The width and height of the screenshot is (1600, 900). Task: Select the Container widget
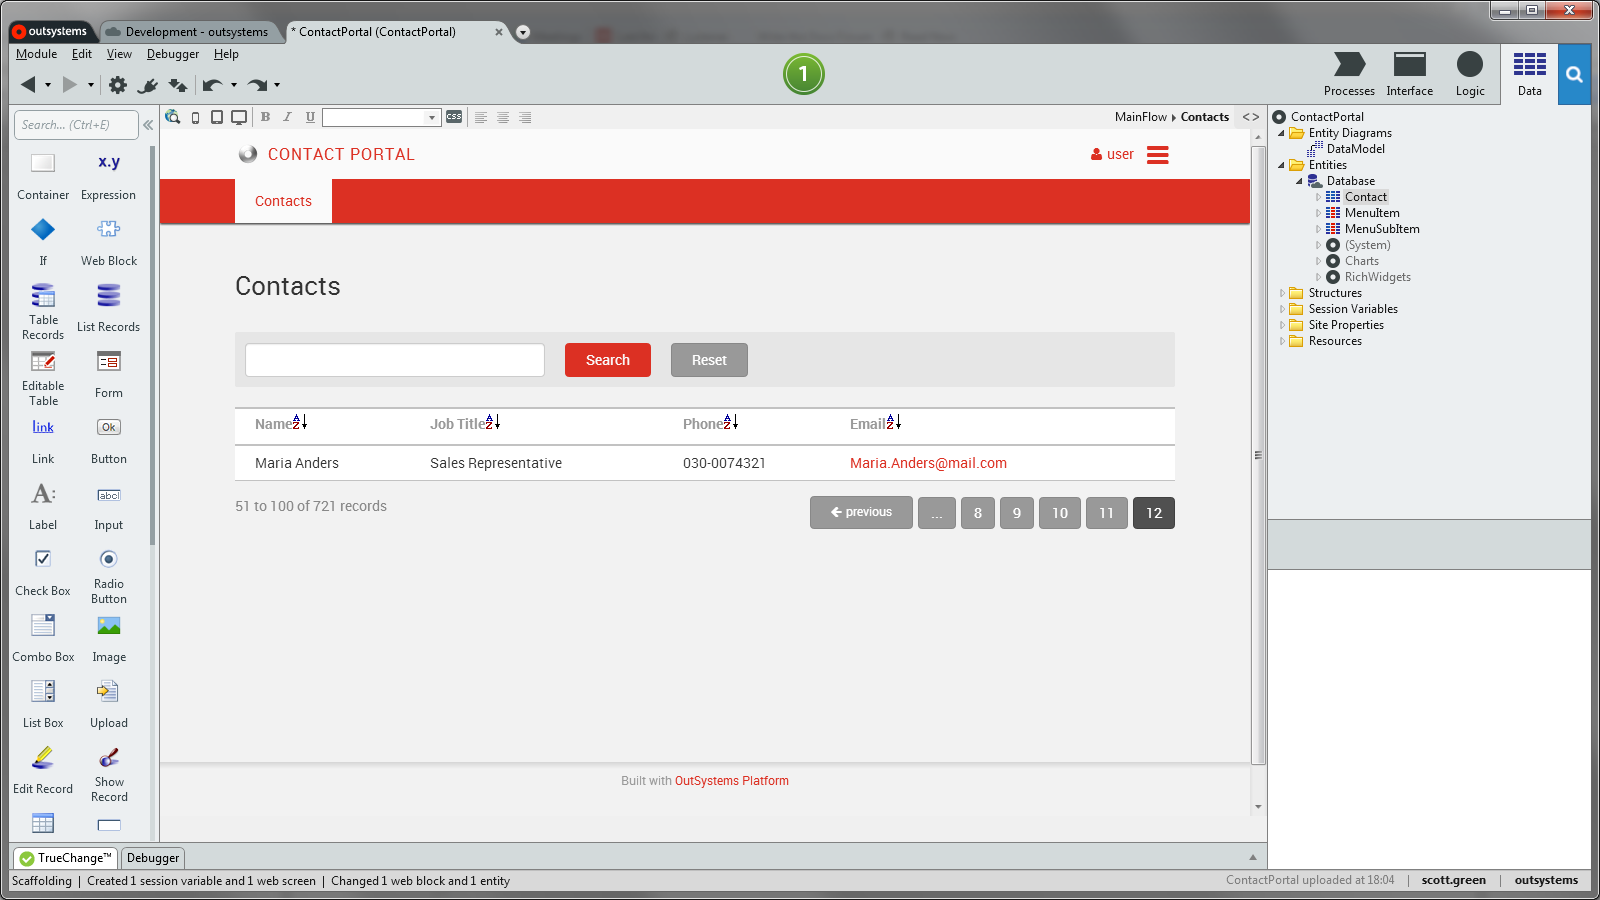[x=43, y=175]
